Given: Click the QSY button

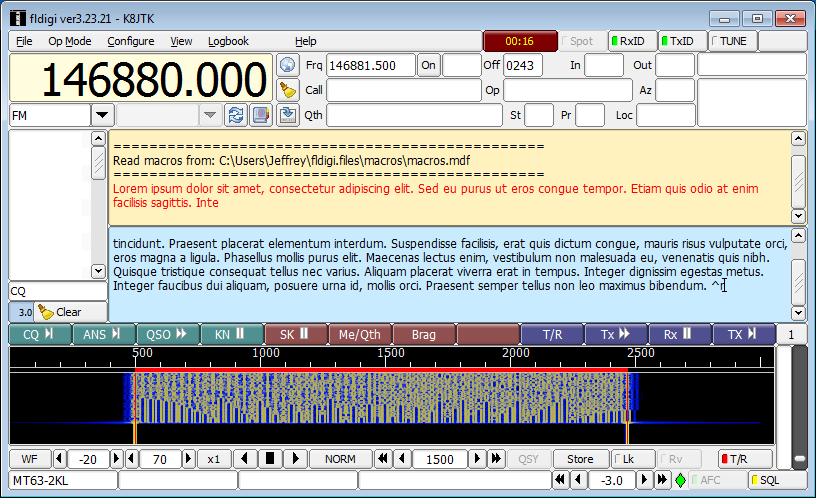Looking at the screenshot, I should pos(528,459).
